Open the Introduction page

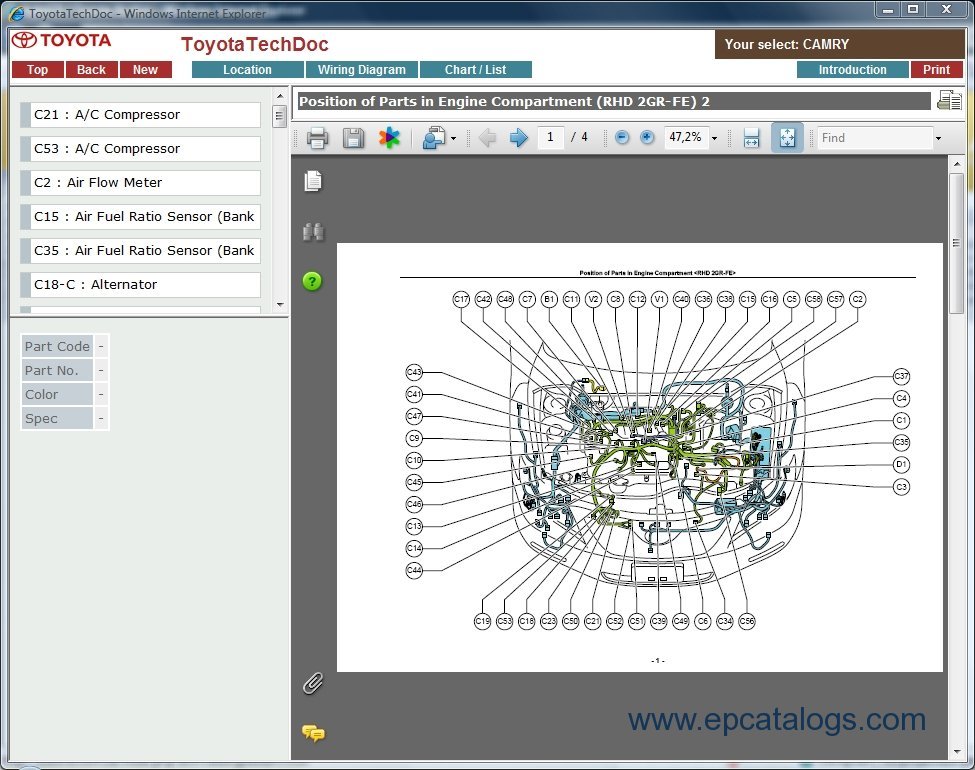[x=853, y=70]
